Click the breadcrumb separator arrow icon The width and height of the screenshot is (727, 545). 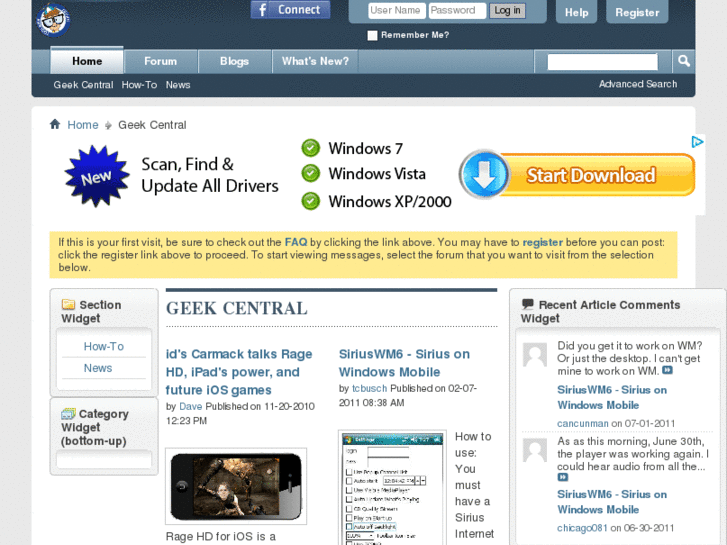108,125
